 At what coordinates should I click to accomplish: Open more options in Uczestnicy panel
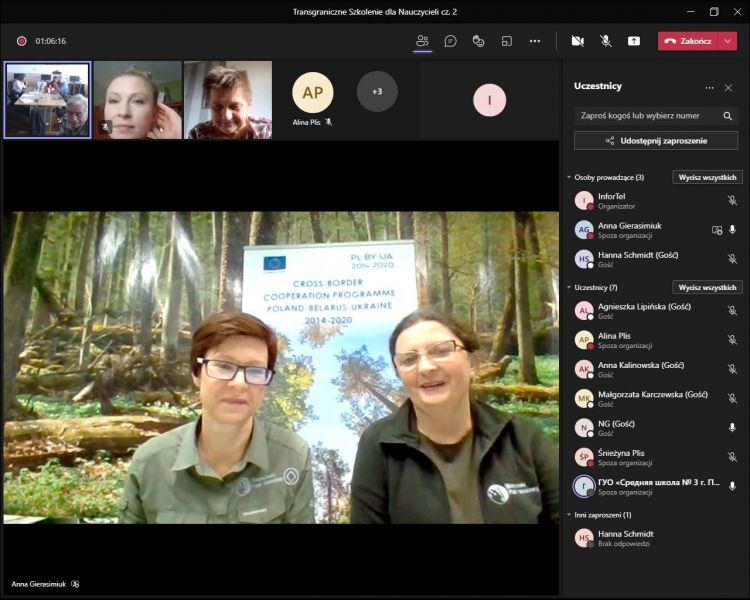709,87
